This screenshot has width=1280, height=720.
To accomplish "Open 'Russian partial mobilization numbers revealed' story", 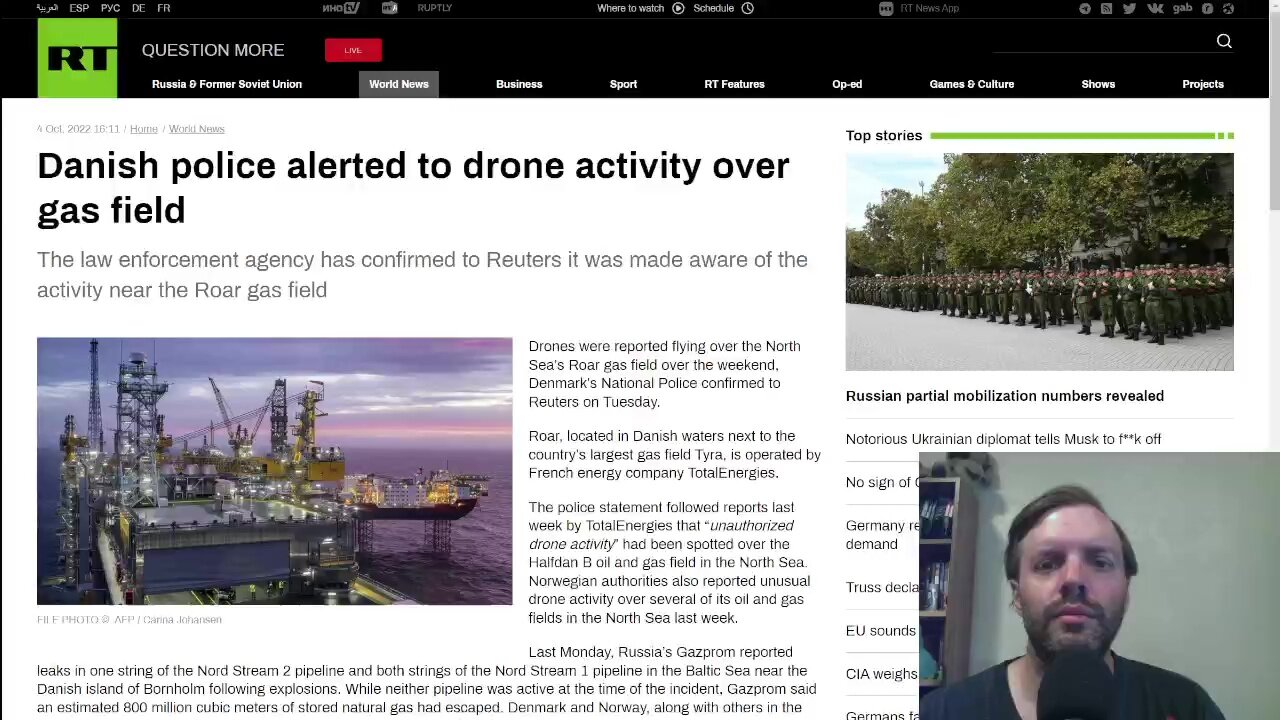I will click(x=1005, y=396).
